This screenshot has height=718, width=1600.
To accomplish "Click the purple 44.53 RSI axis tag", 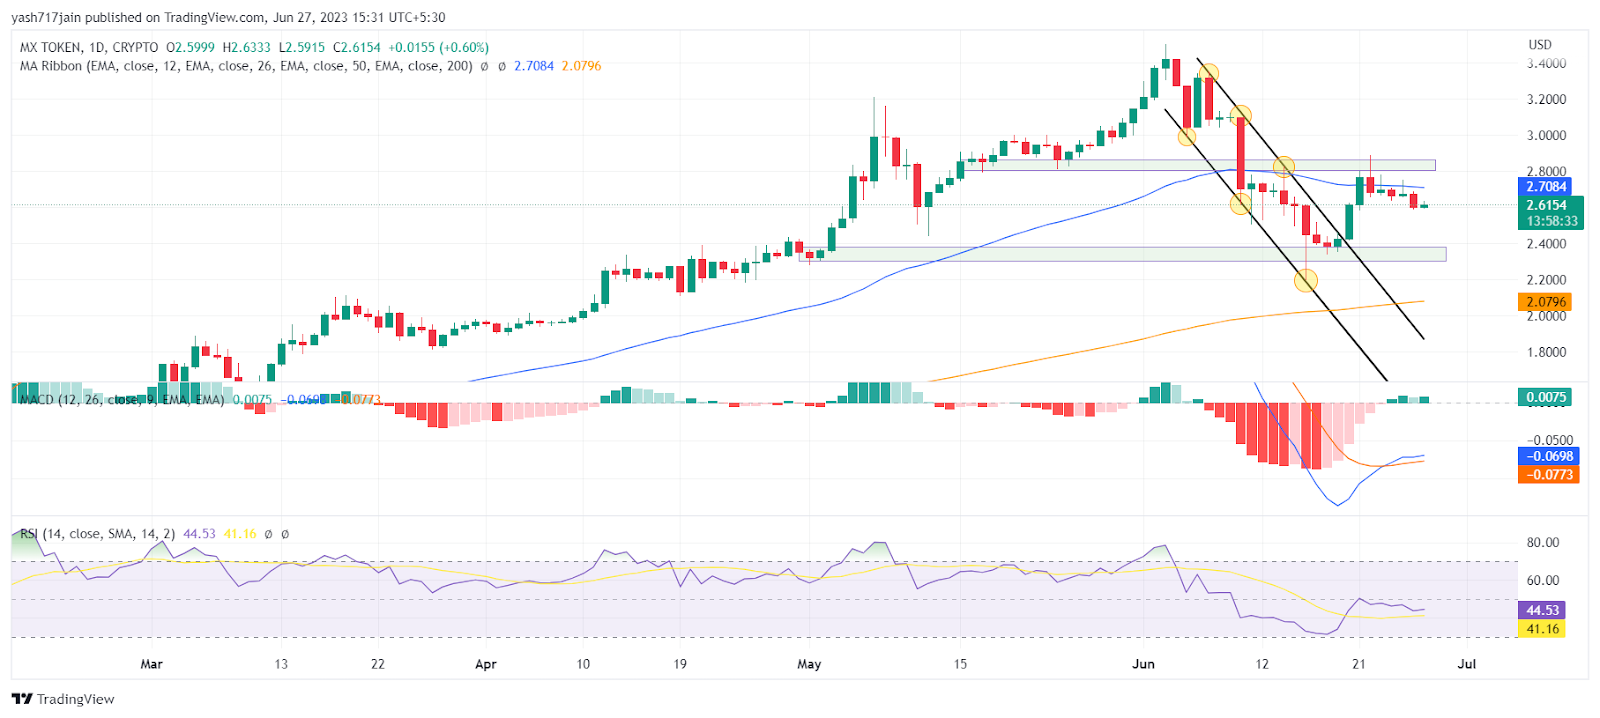I will click(1542, 610).
